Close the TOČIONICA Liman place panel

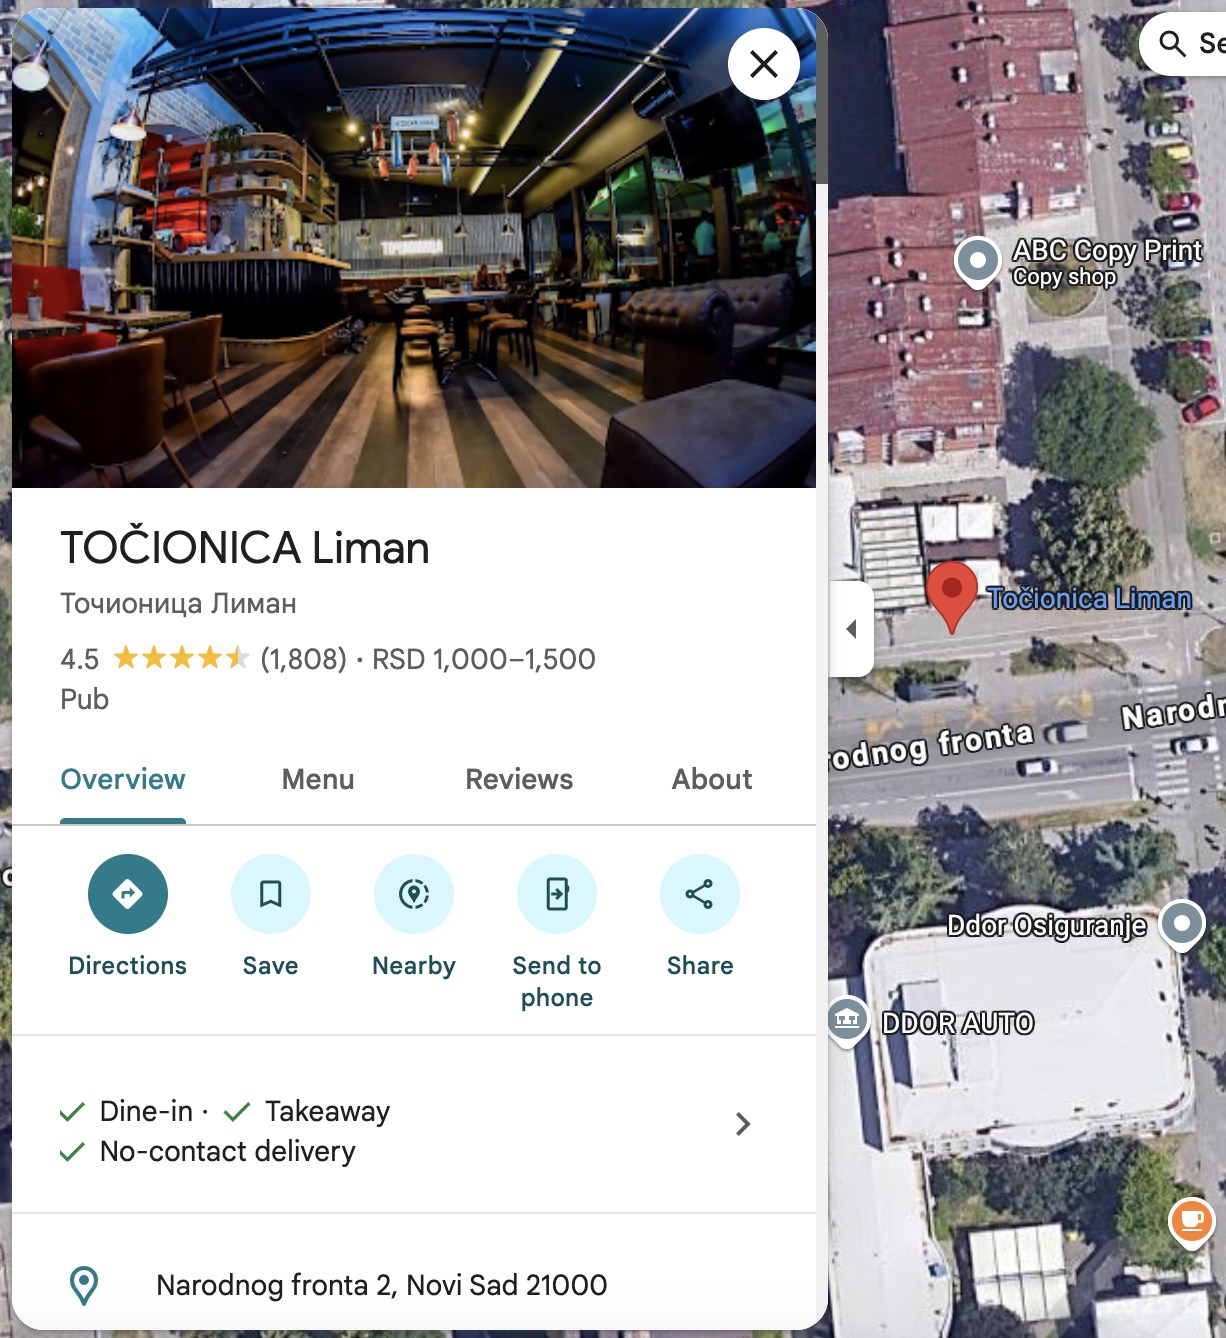764,64
